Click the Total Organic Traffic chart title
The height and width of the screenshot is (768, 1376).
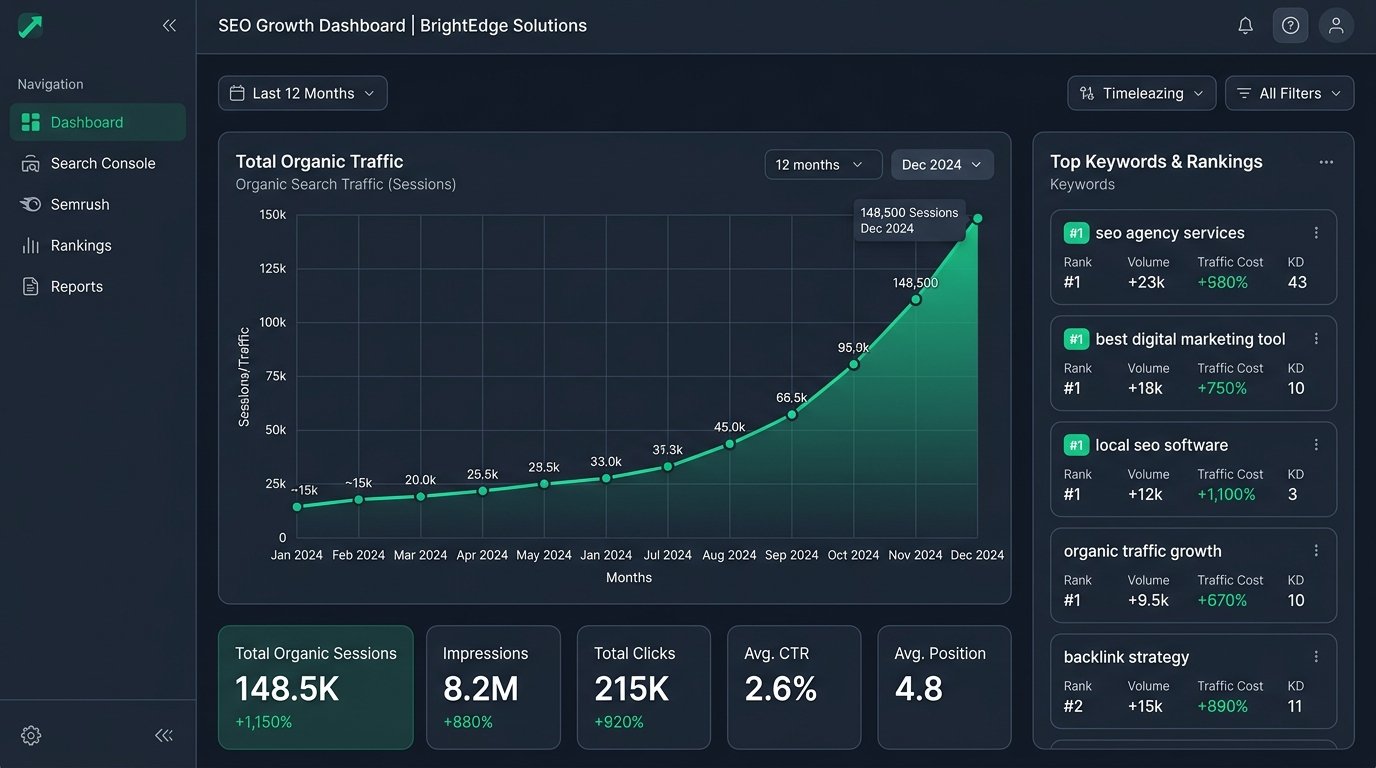(320, 161)
